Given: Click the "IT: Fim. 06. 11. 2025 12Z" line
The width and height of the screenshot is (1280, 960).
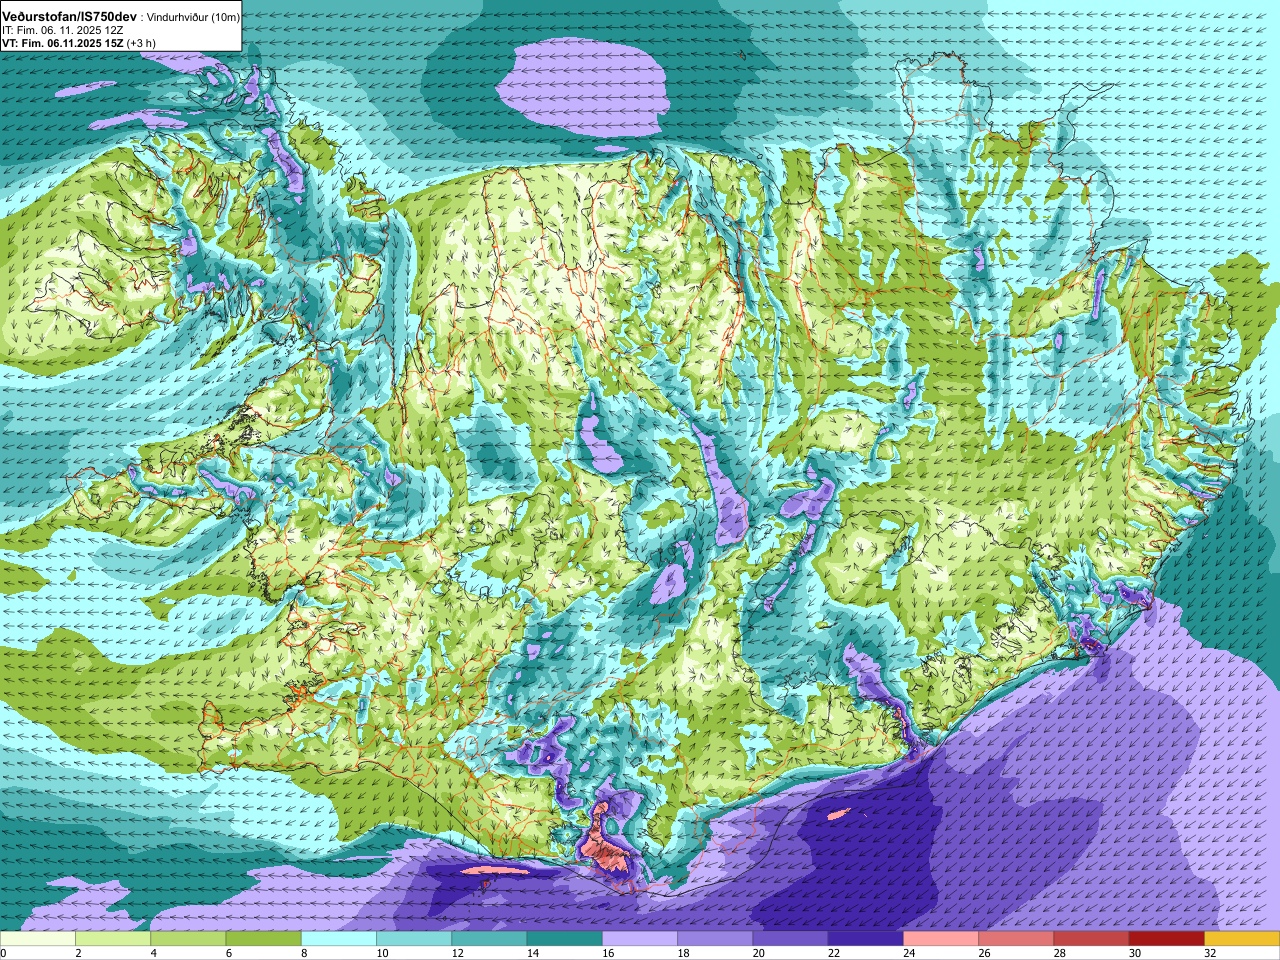Looking at the screenshot, I should tap(62, 31).
